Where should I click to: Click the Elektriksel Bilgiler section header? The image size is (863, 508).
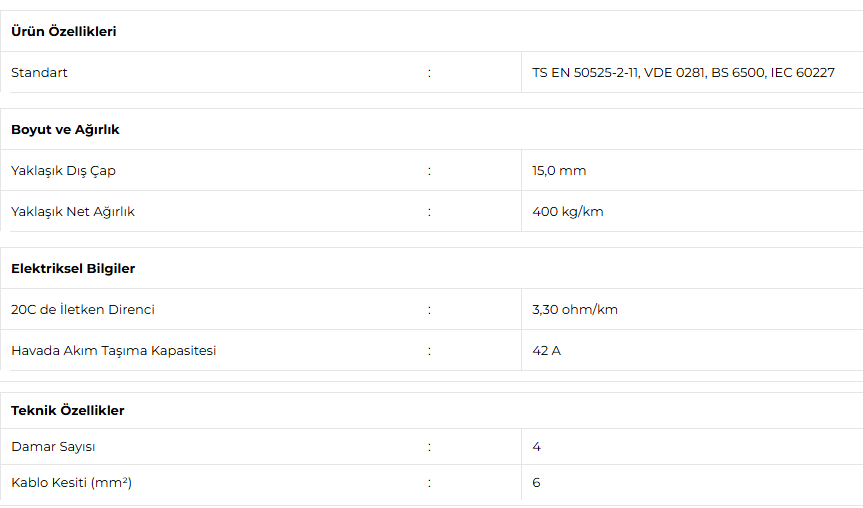[x=73, y=269]
